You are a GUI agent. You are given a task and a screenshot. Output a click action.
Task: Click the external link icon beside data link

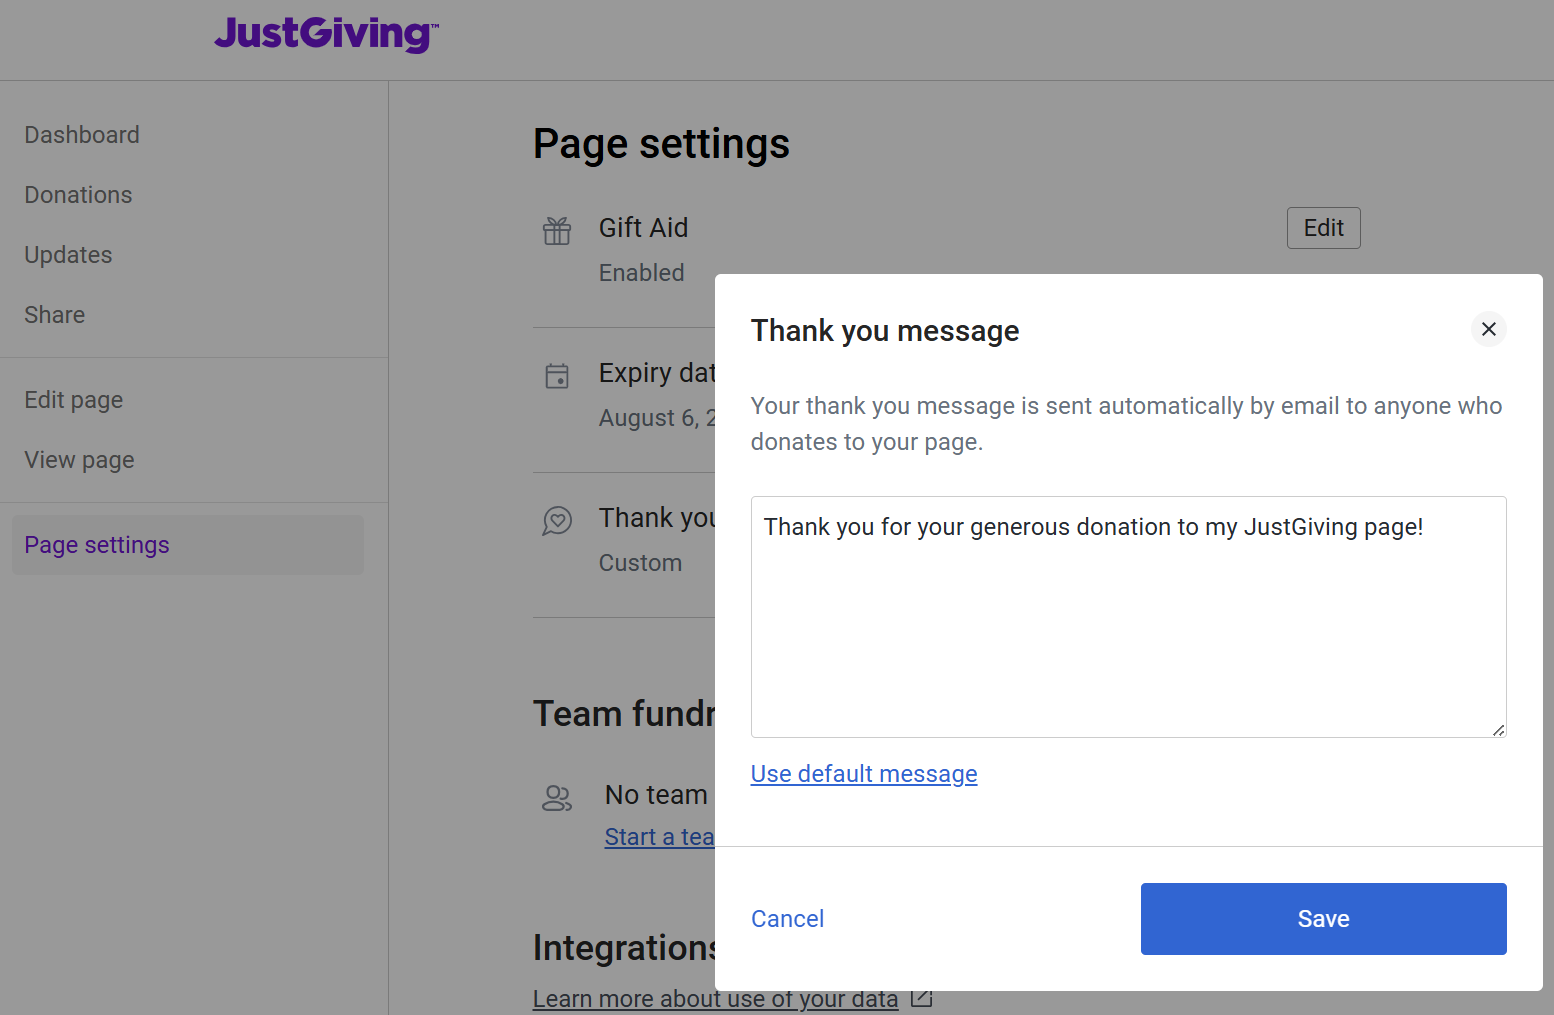coord(922,998)
